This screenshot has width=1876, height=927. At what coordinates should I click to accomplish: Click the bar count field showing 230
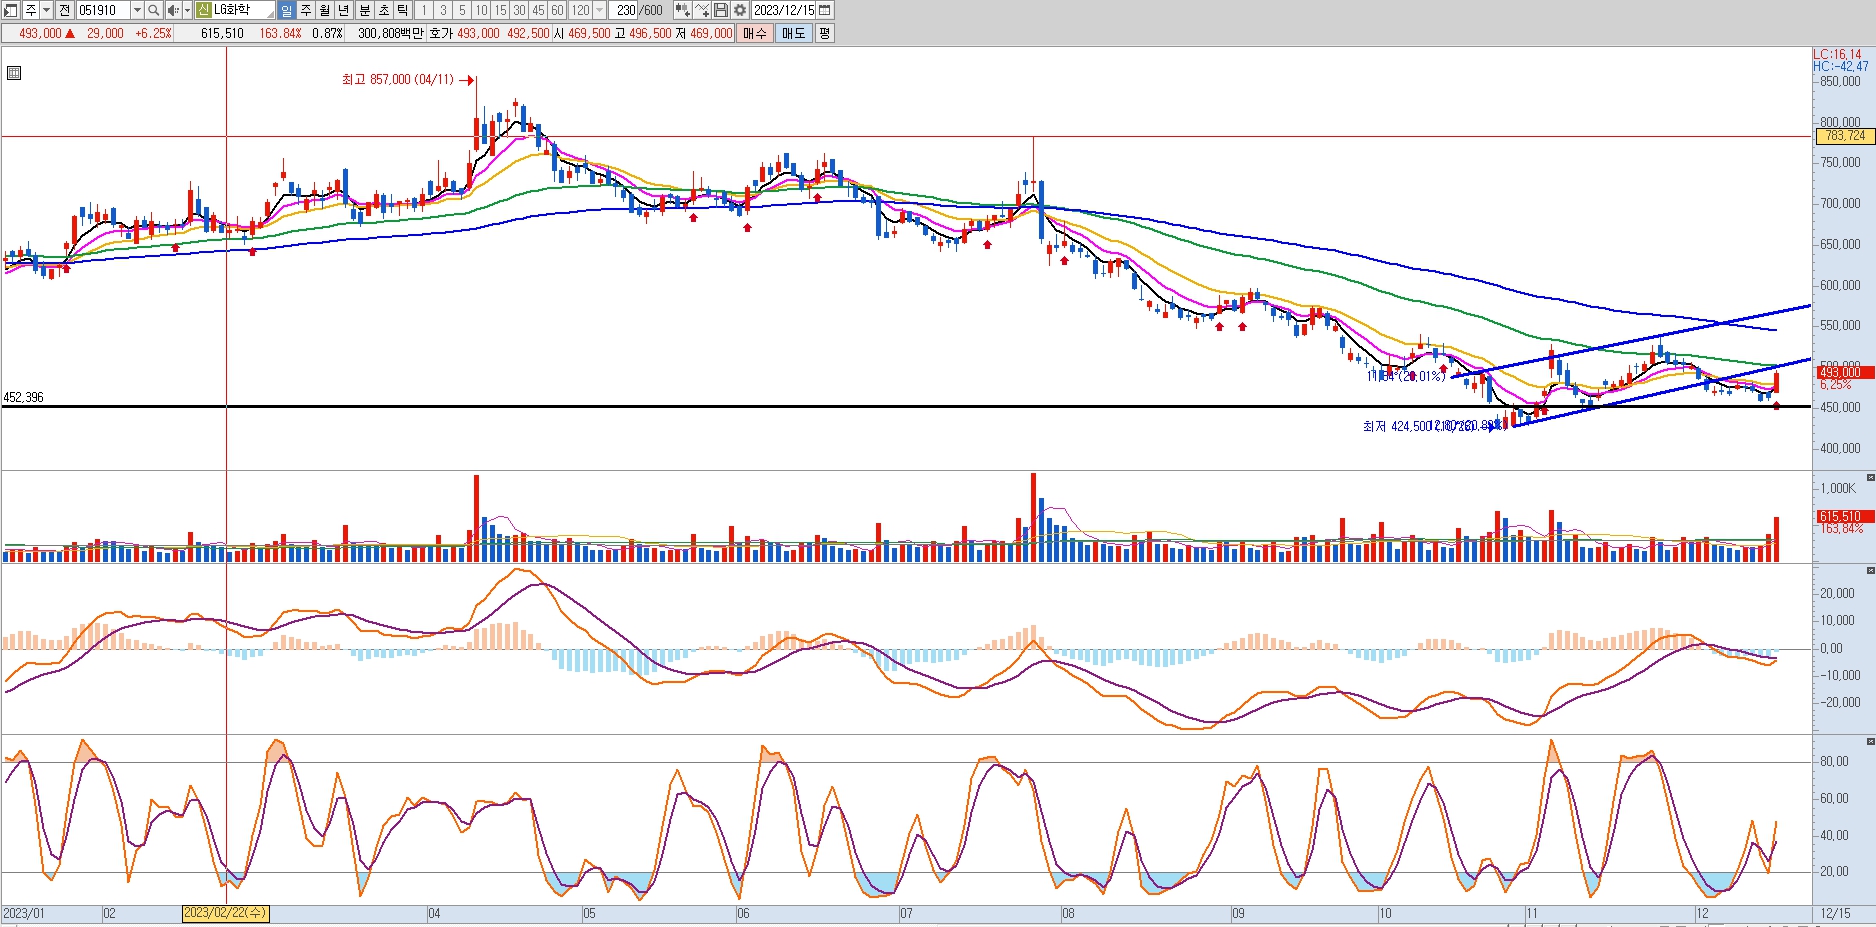tap(624, 10)
